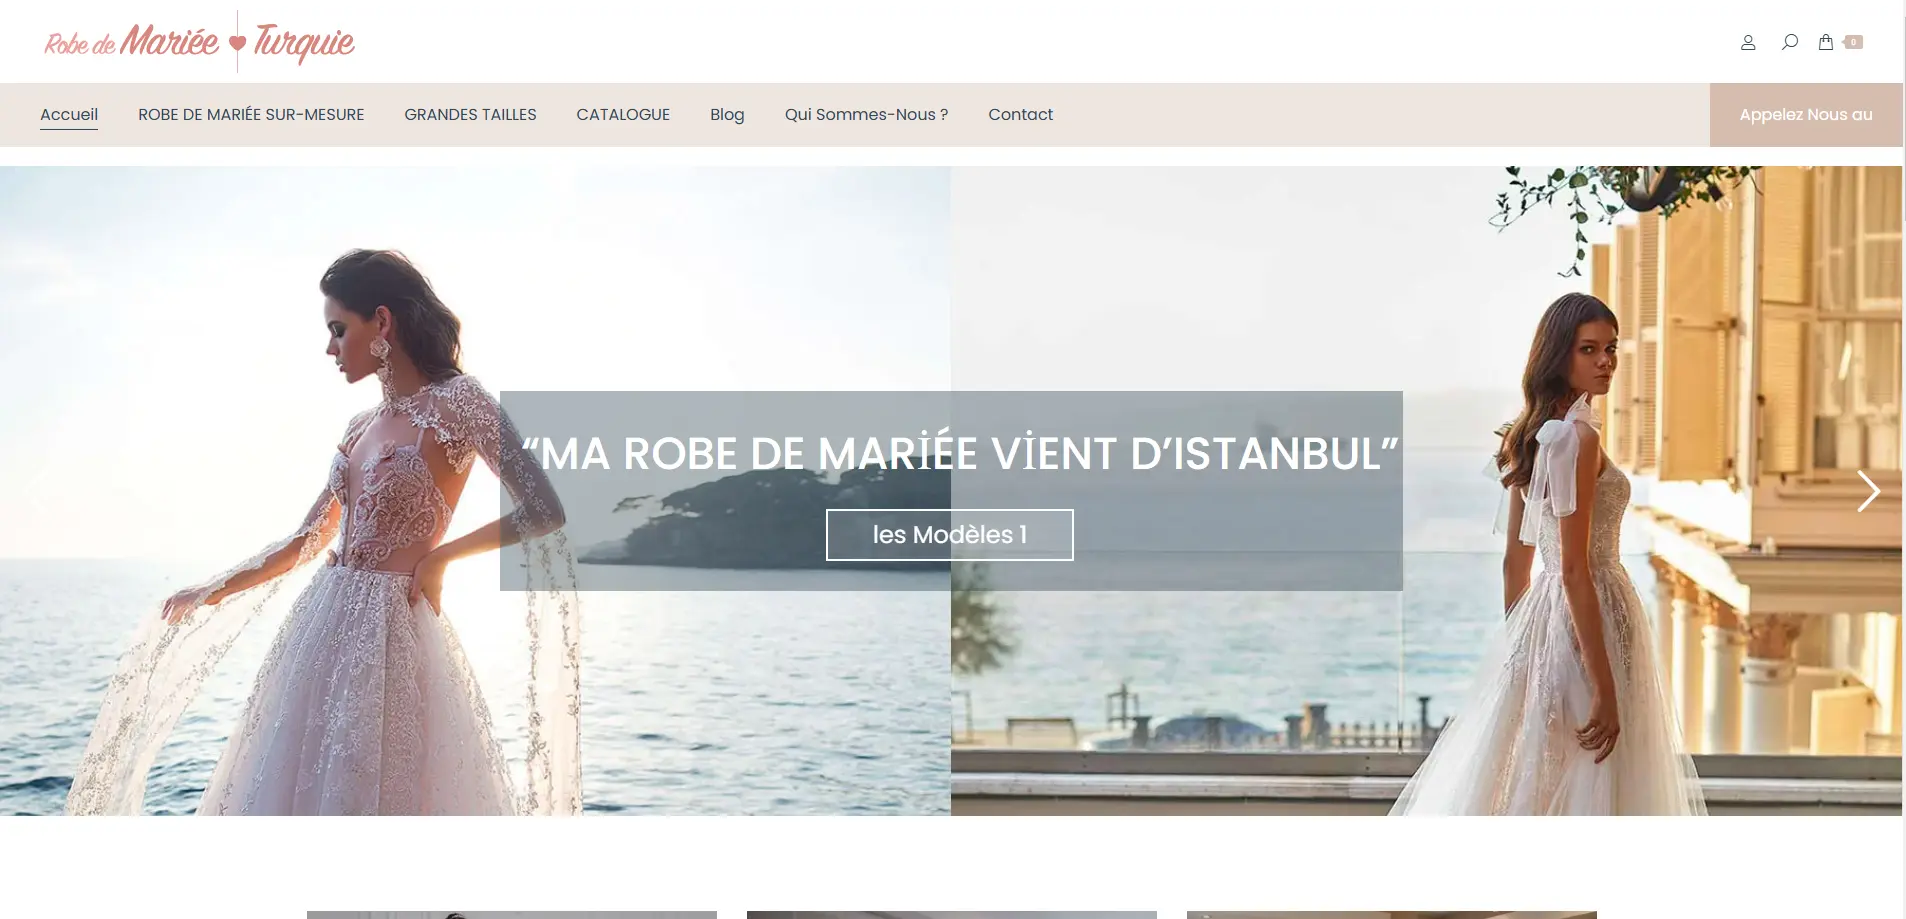Click the Ma robe de mariée headline
The image size is (1906, 919).
coord(959,453)
